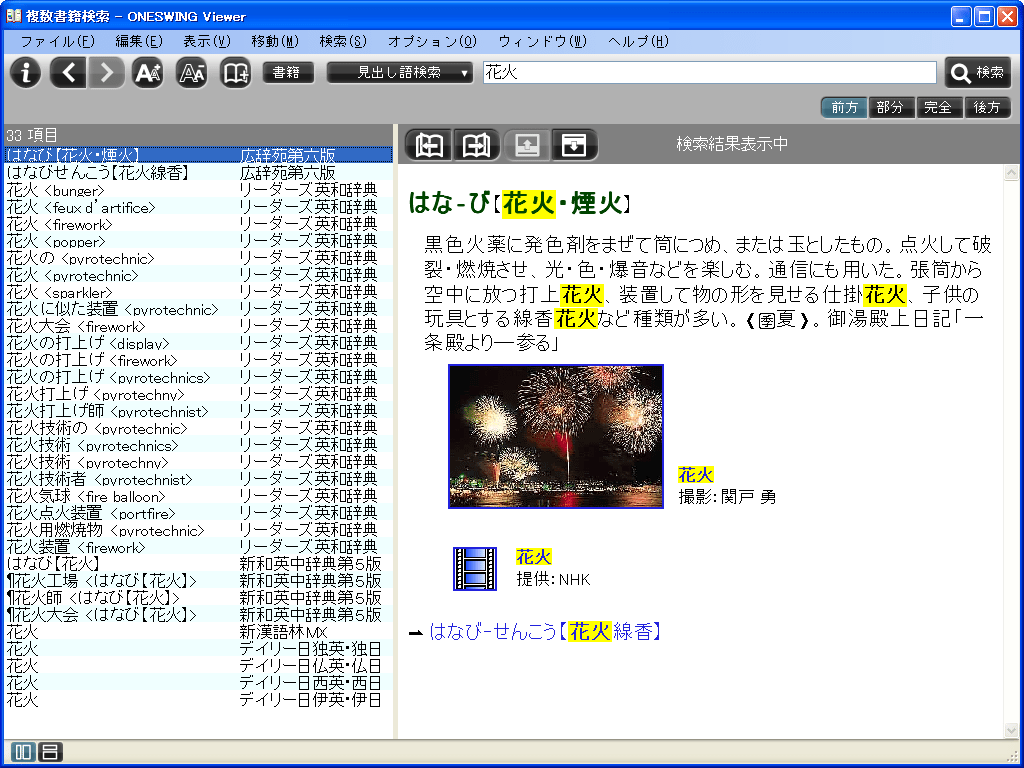Select result 花火用燃焼物 <pyrotechnic>
The width and height of the screenshot is (1024, 768).
[x=199, y=530]
